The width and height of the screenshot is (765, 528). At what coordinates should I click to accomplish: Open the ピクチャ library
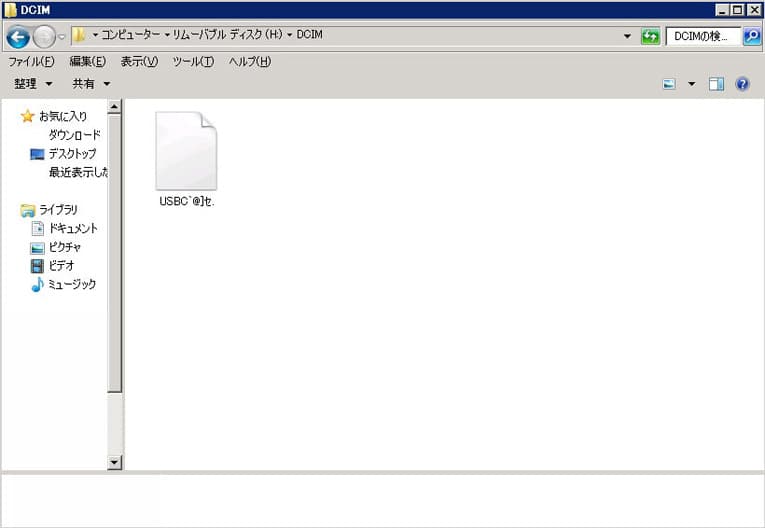tap(65, 247)
